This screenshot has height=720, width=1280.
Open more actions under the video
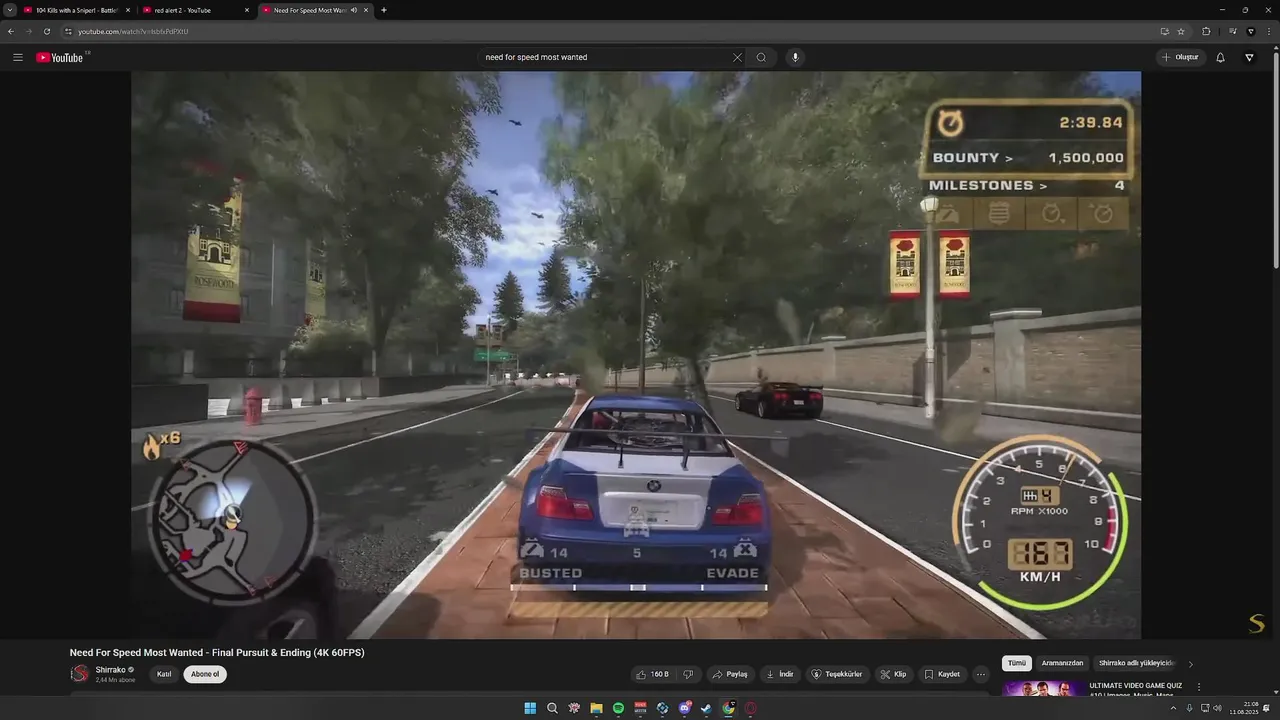pos(981,674)
